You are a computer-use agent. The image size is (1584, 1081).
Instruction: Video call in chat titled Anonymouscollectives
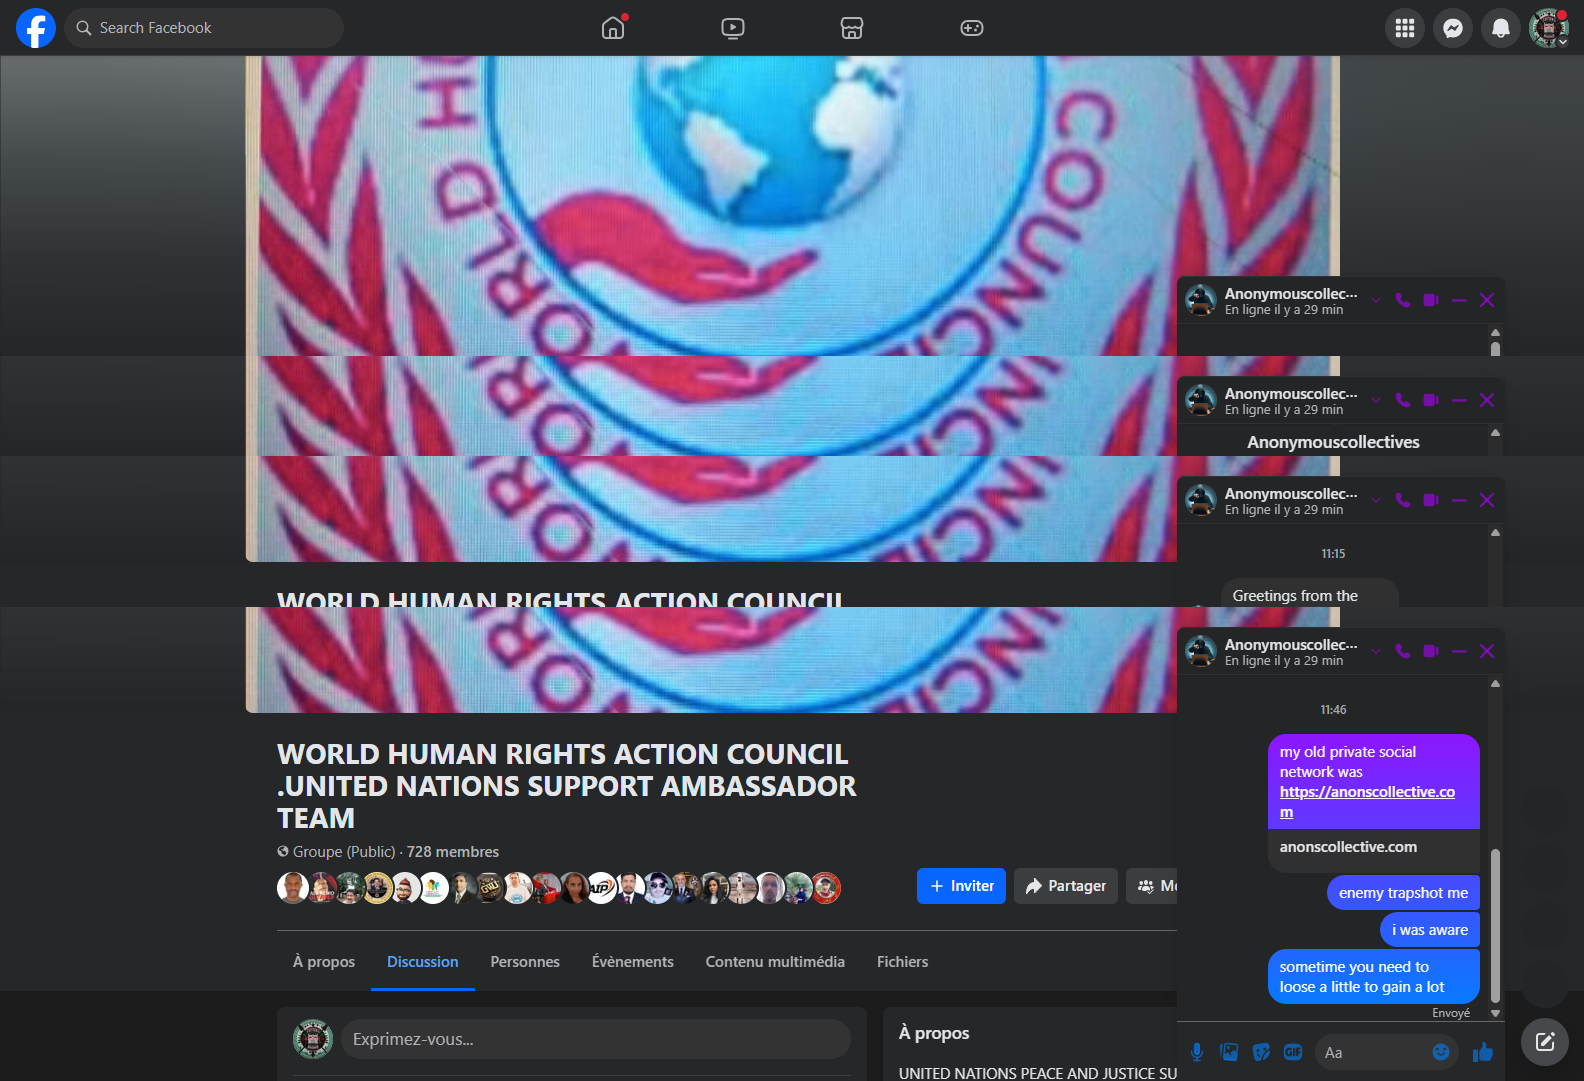1431,400
